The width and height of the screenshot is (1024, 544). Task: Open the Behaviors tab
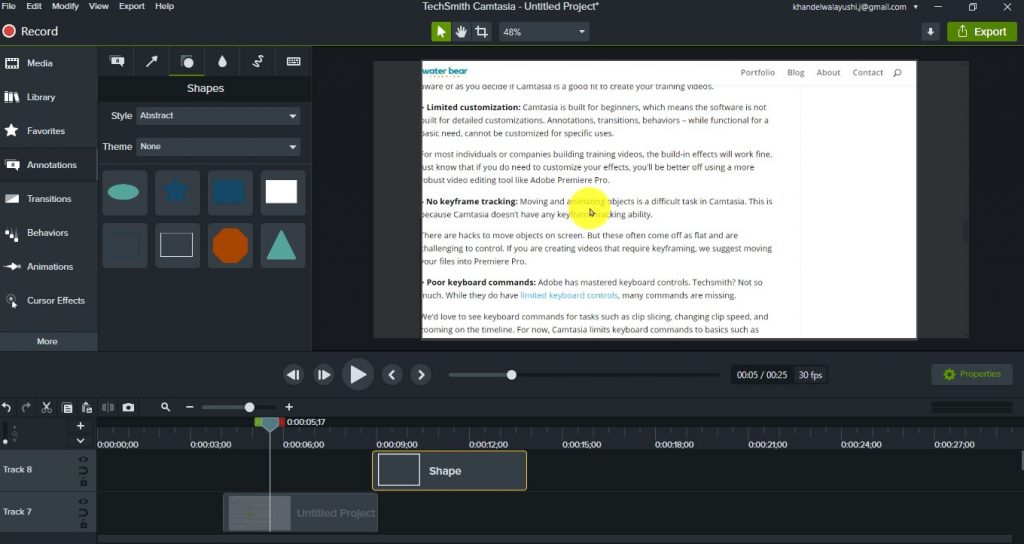click(48, 233)
